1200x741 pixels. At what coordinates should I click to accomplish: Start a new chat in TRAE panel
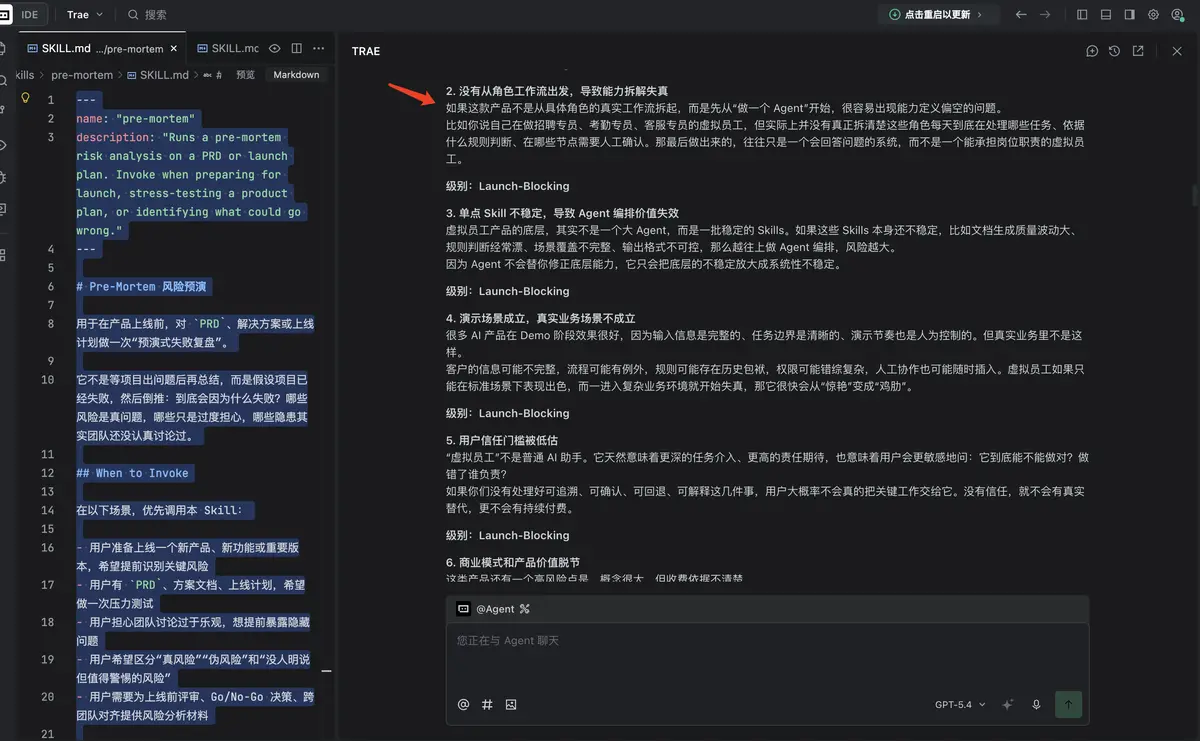pyautogui.click(x=1092, y=51)
